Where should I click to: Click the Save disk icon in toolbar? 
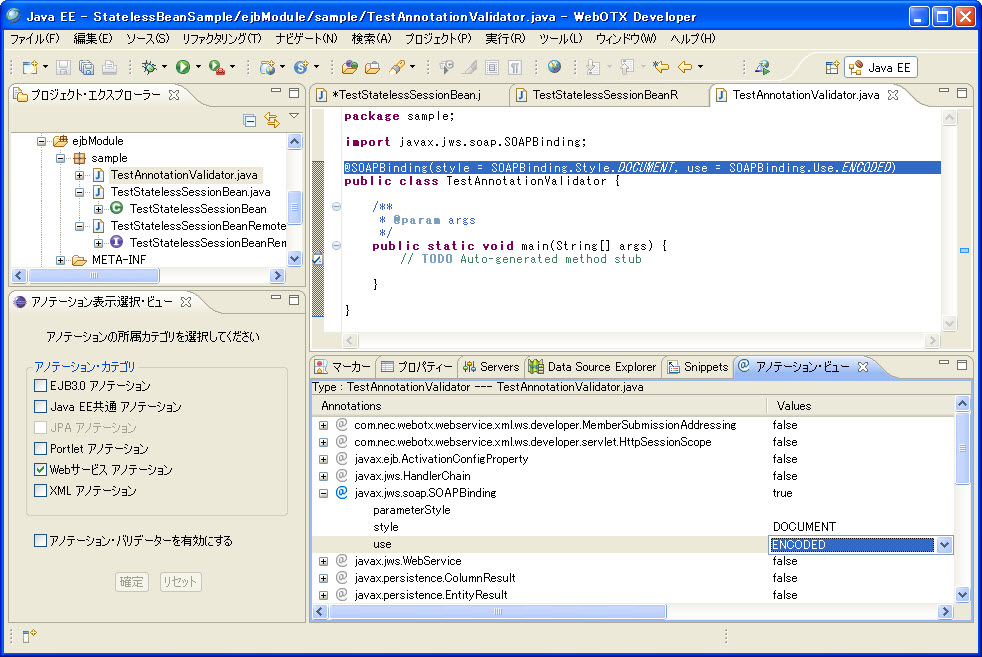[63, 67]
